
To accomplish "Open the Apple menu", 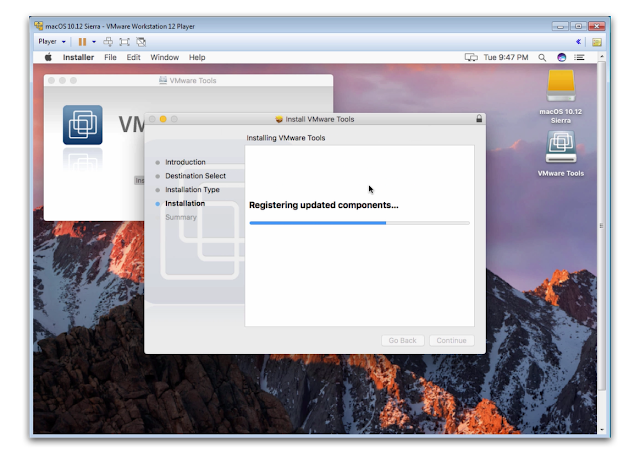I will [x=48, y=57].
